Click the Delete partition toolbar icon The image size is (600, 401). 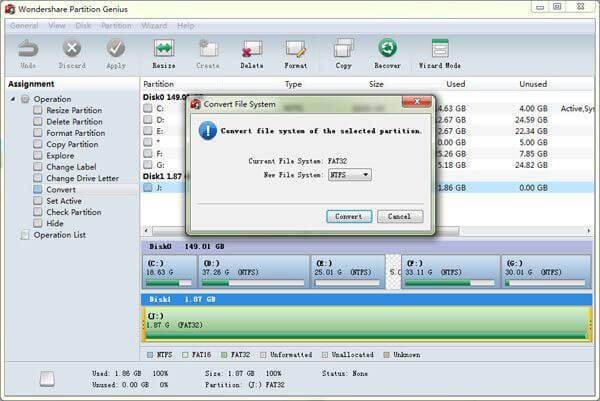252,49
